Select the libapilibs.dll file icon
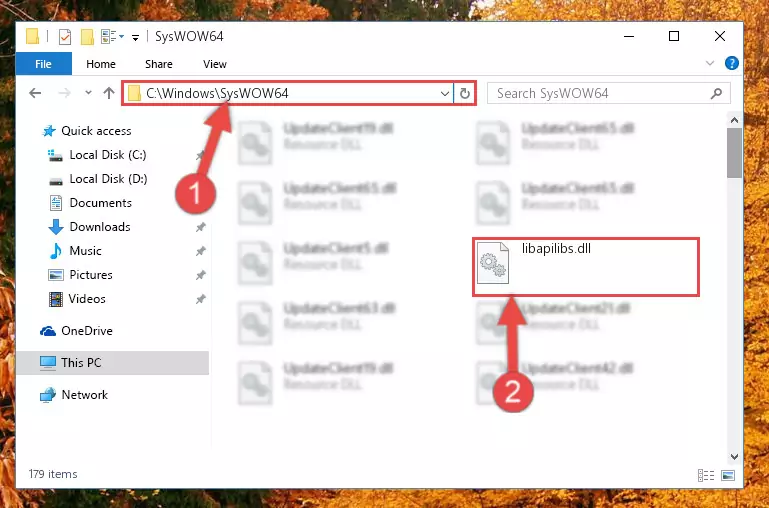The image size is (769, 508). point(493,263)
